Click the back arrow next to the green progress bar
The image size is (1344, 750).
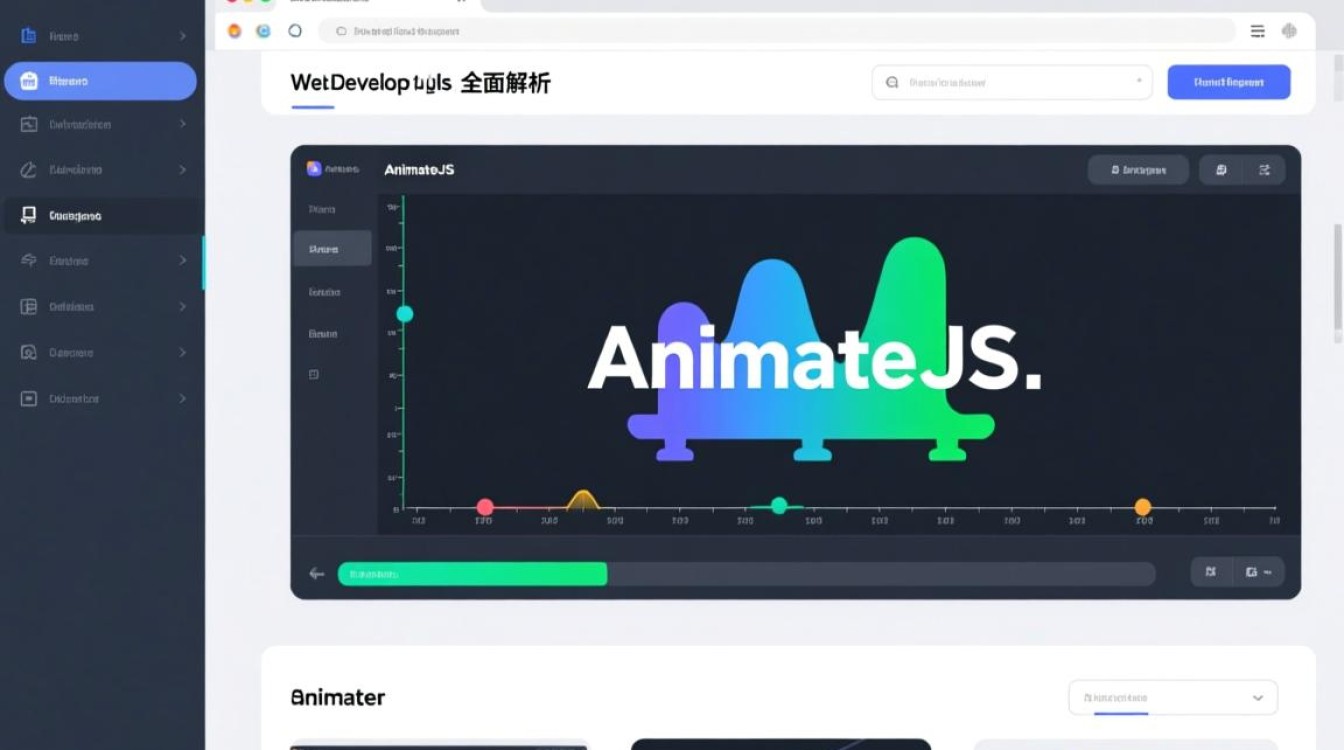[x=316, y=573]
